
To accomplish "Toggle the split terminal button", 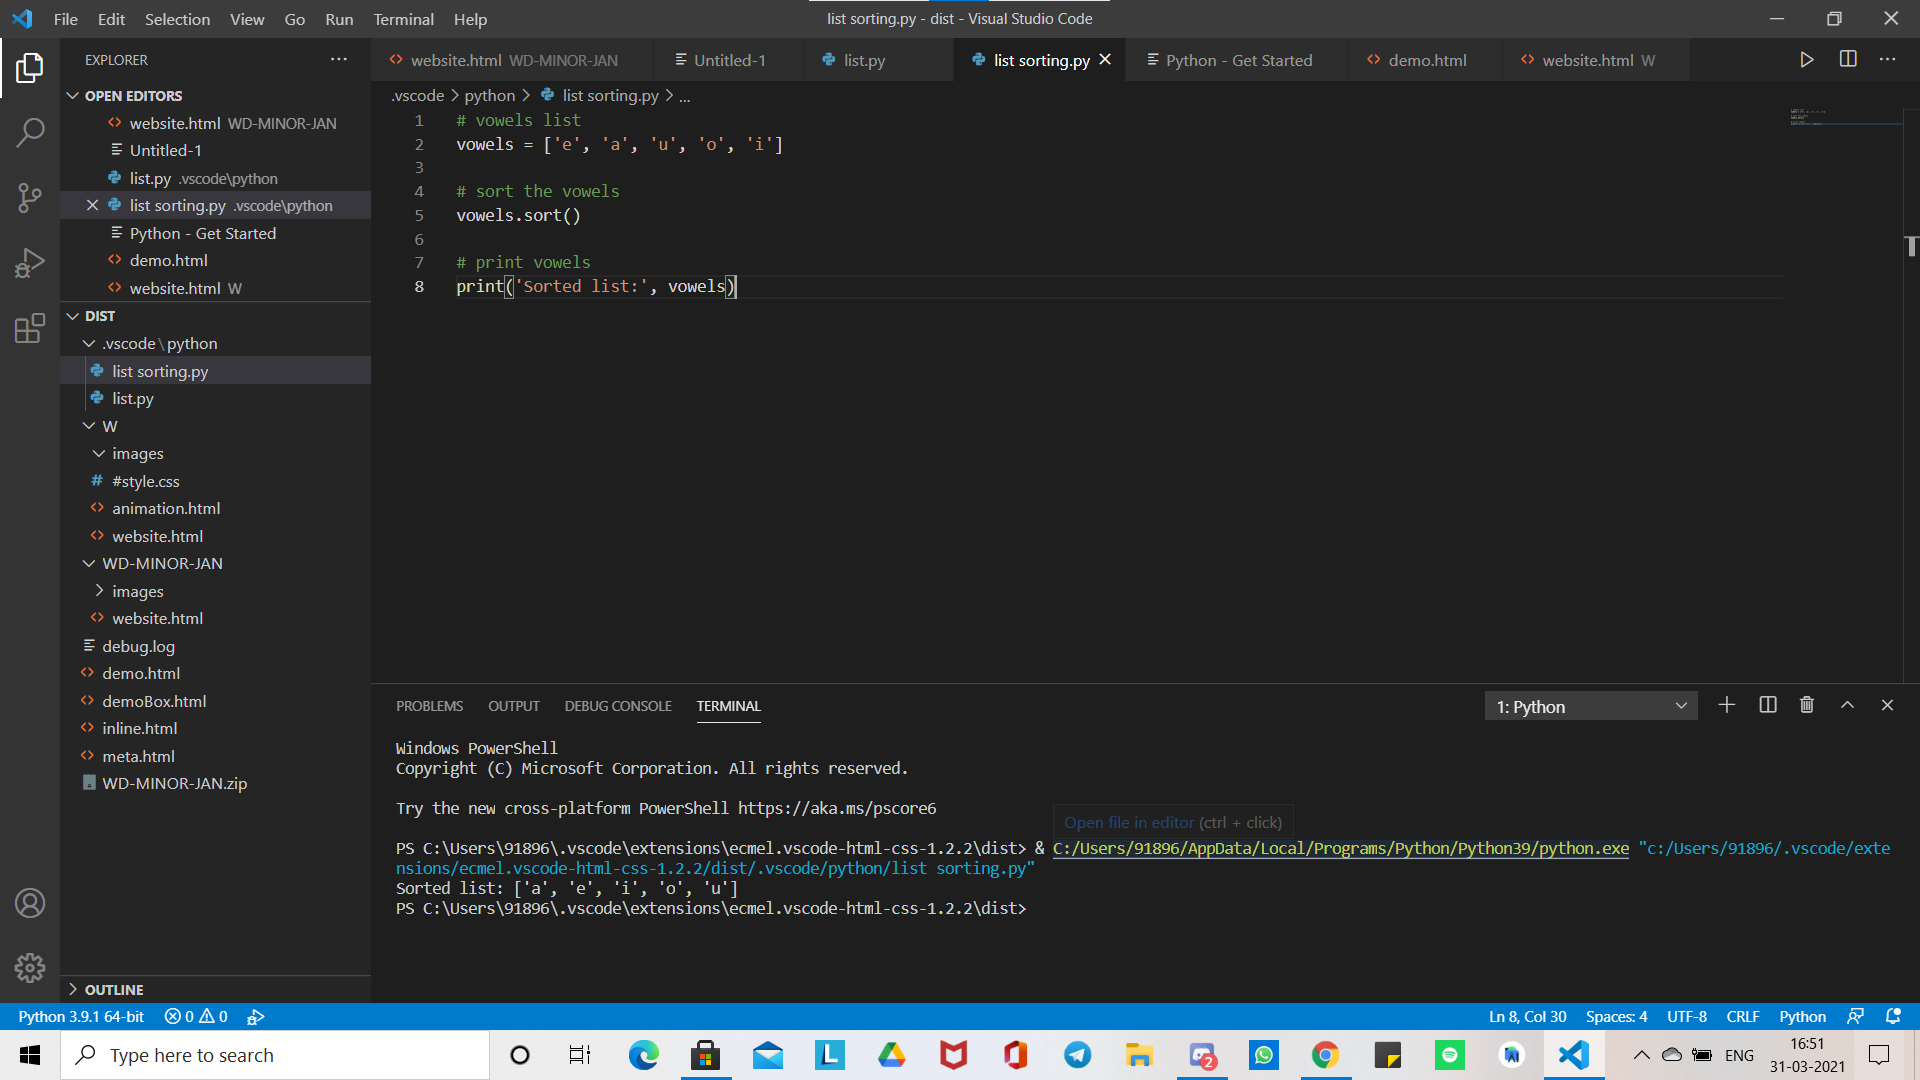I will [1768, 706].
